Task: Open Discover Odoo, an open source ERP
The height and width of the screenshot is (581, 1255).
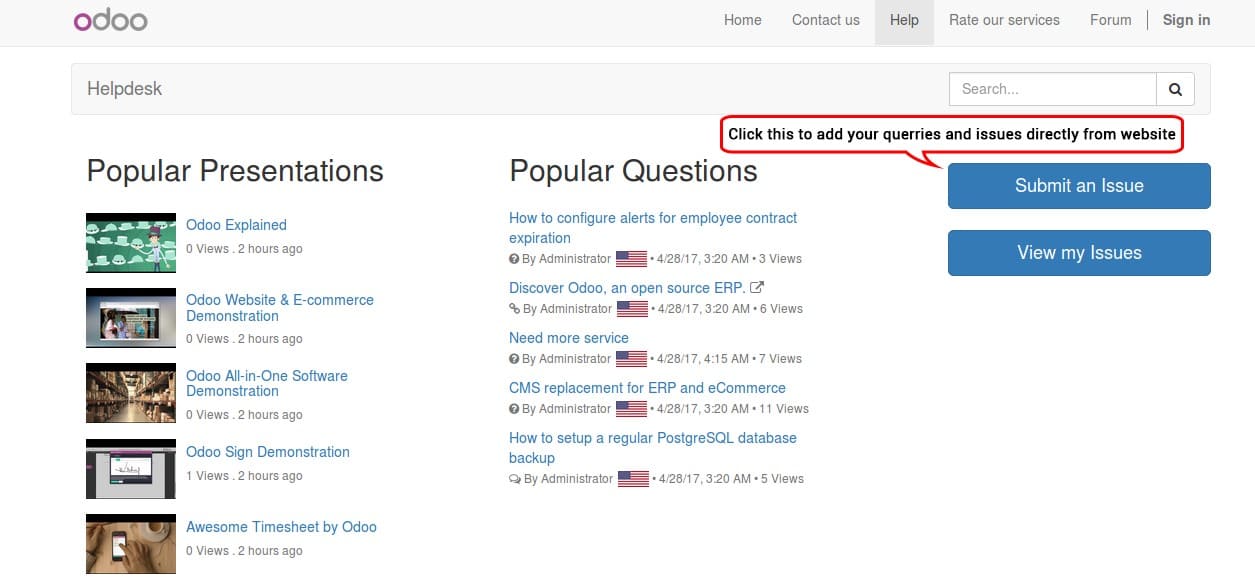Action: click(627, 288)
